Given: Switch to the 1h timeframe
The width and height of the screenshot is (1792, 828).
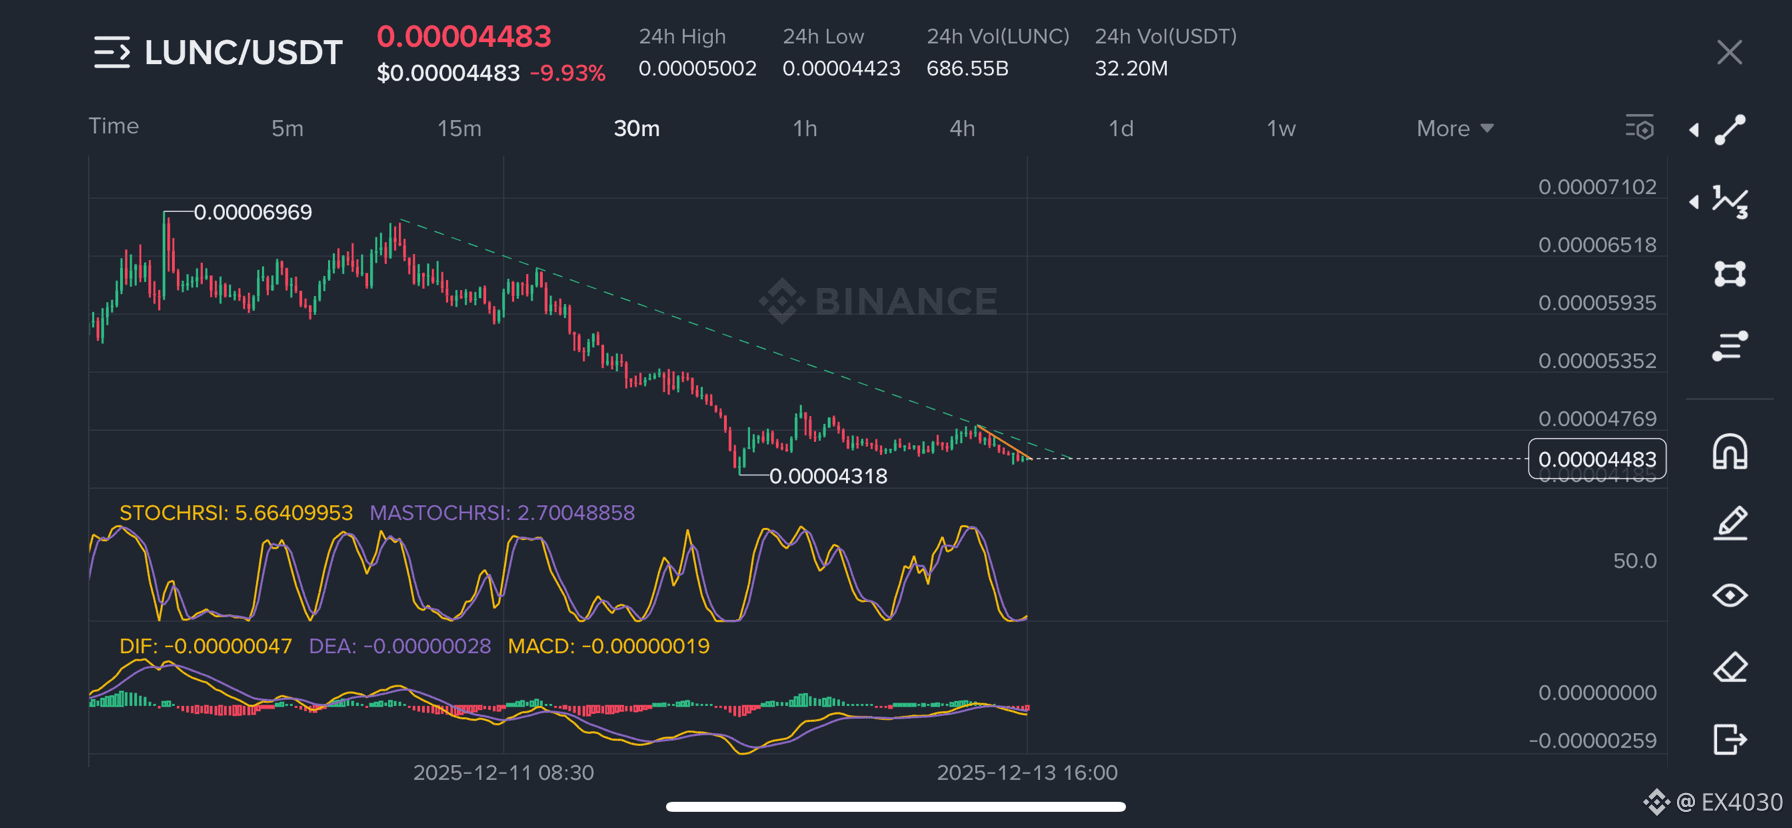Looking at the screenshot, I should click(x=805, y=129).
